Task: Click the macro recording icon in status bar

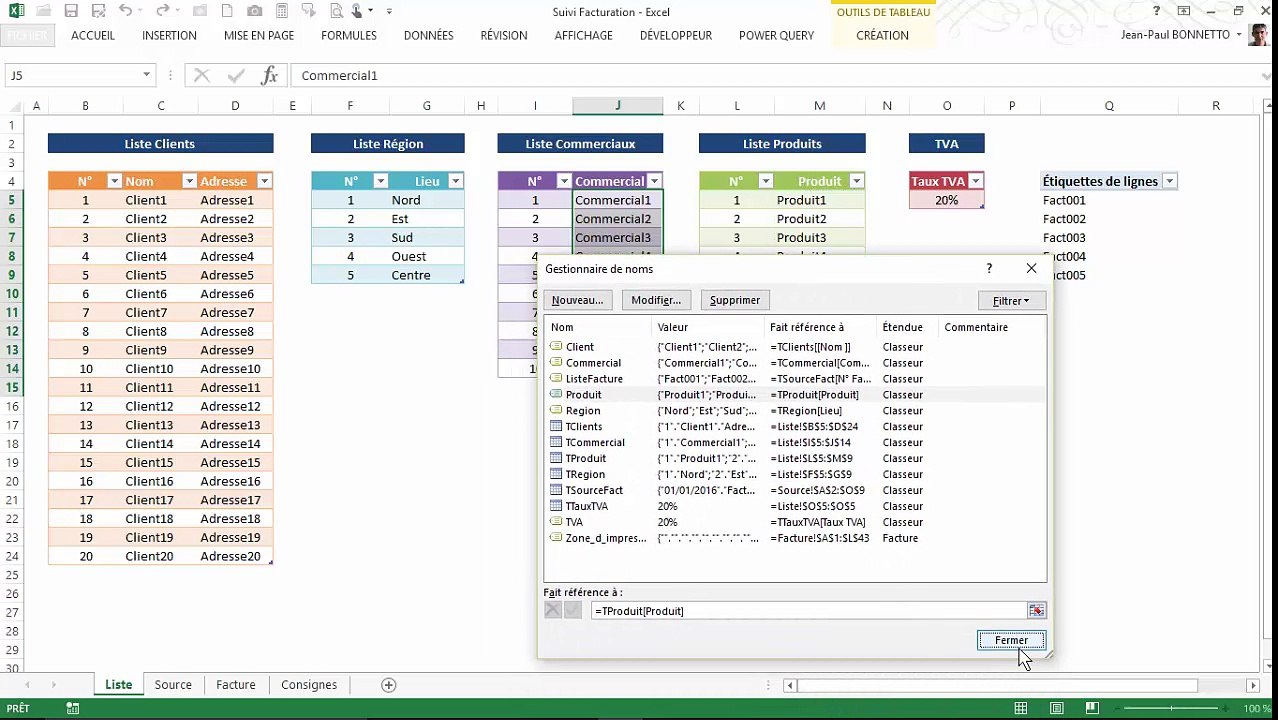Action: tap(72, 708)
